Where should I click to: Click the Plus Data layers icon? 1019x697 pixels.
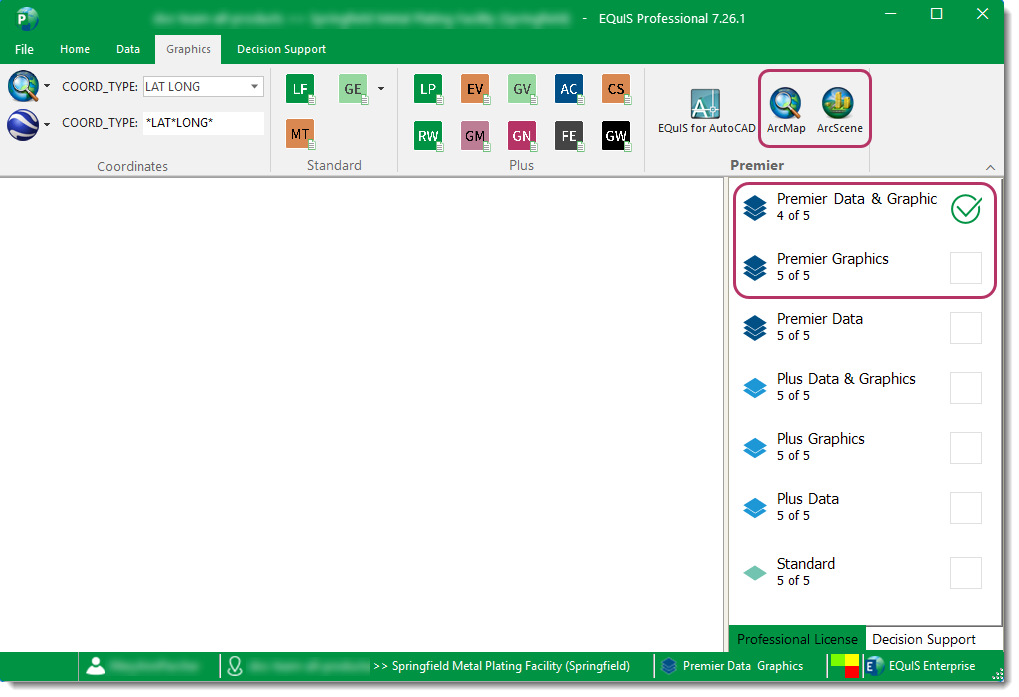[x=755, y=508]
